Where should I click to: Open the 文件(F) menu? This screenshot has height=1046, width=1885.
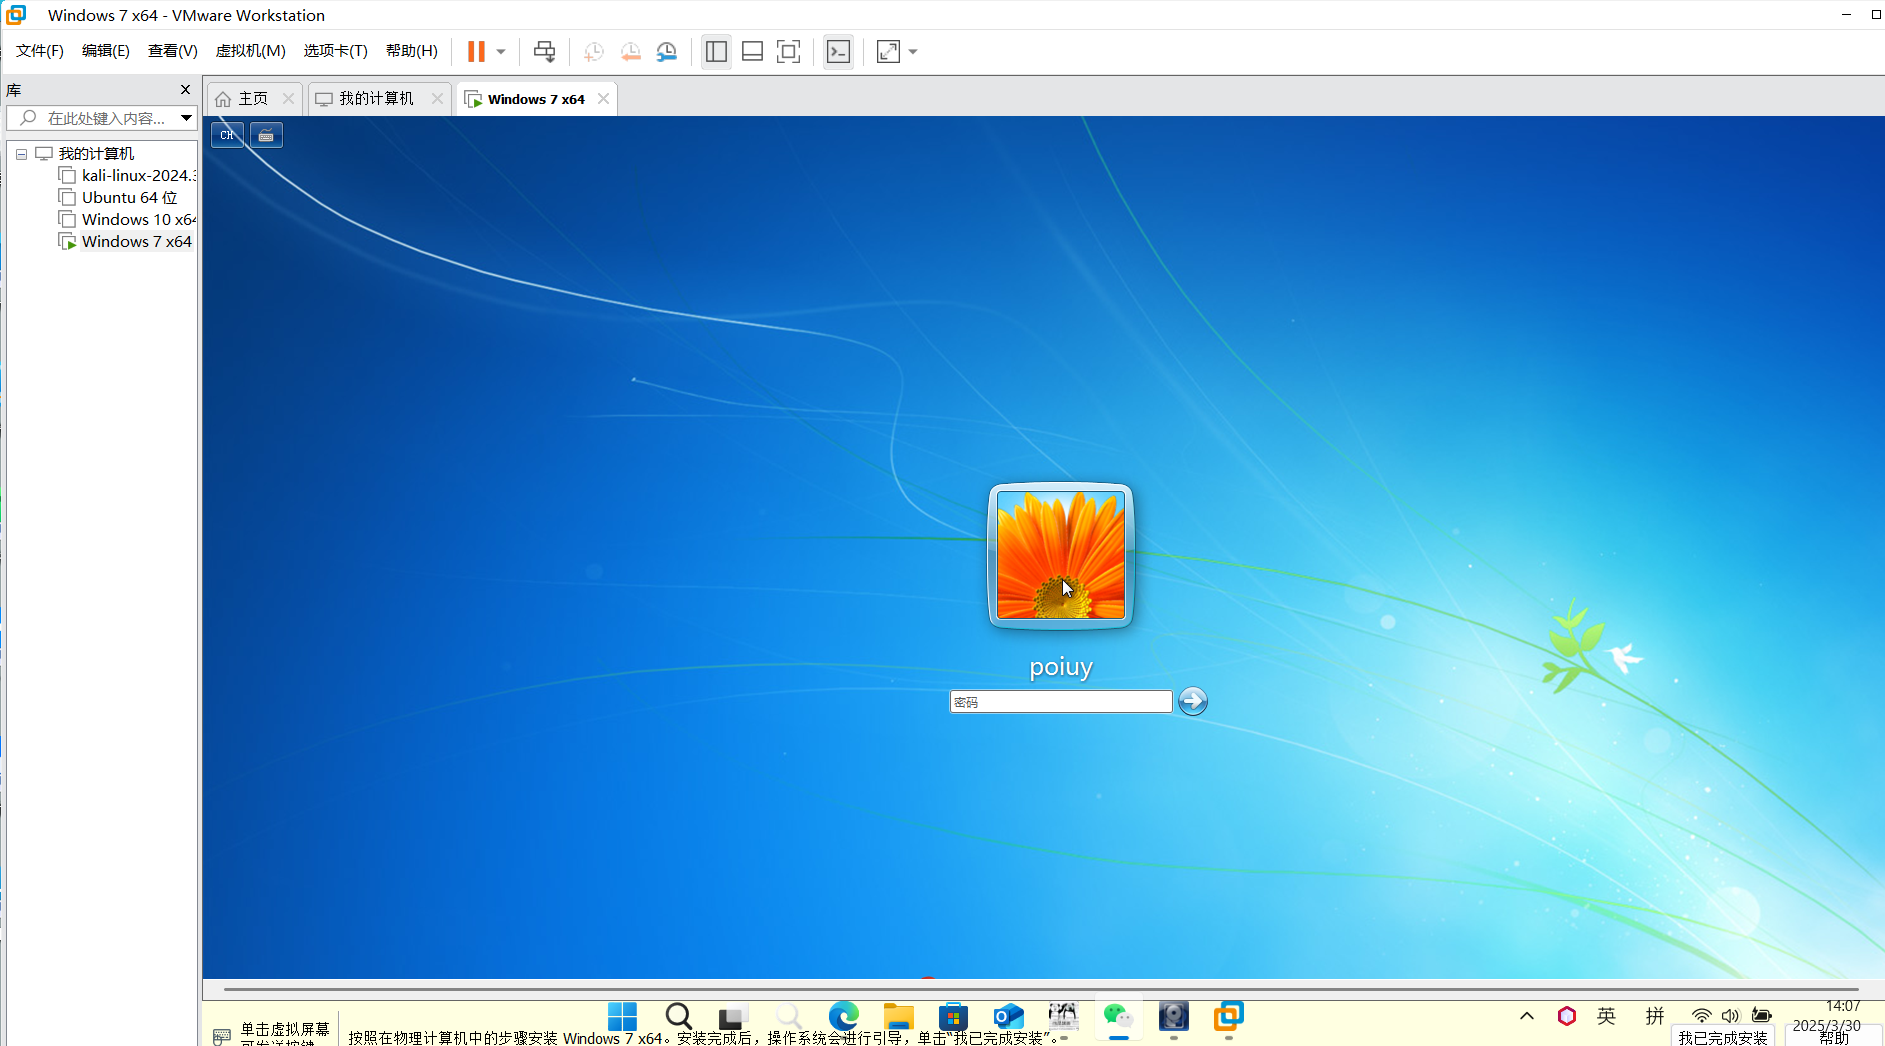(x=40, y=51)
